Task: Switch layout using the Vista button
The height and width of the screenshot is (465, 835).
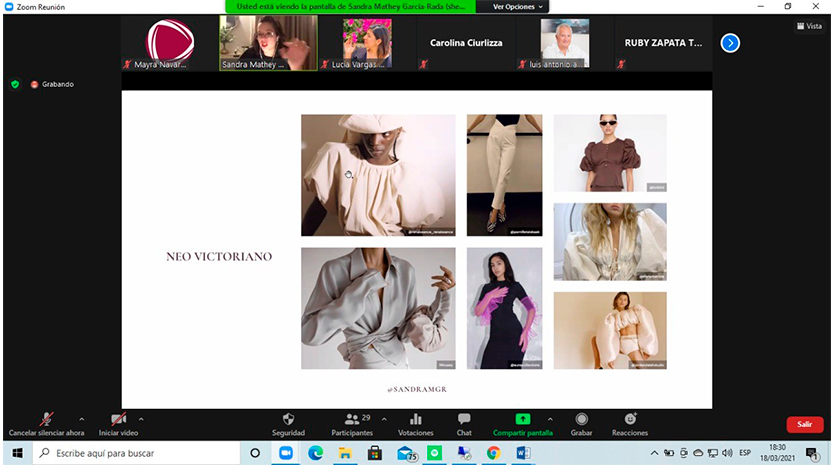Action: [807, 26]
